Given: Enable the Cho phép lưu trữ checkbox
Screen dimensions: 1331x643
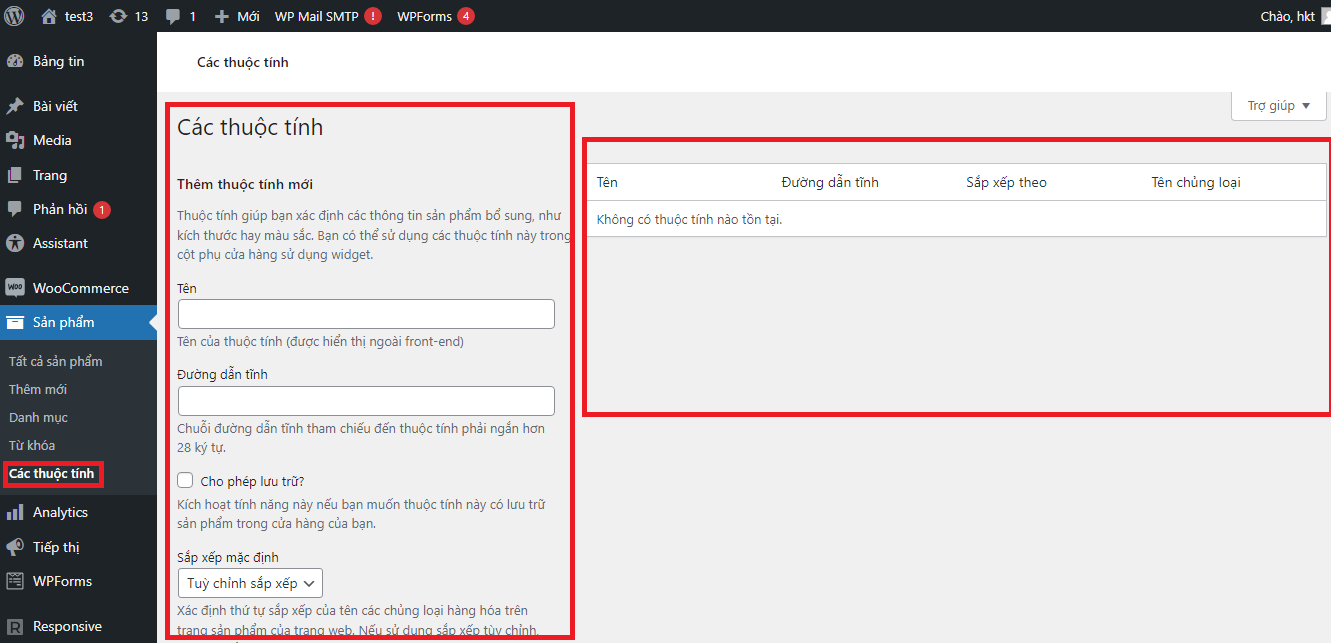Looking at the screenshot, I should [185, 481].
